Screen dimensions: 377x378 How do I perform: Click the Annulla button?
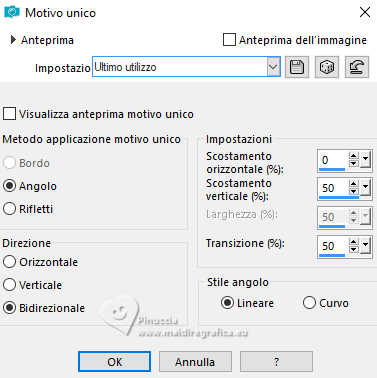pos(195,362)
